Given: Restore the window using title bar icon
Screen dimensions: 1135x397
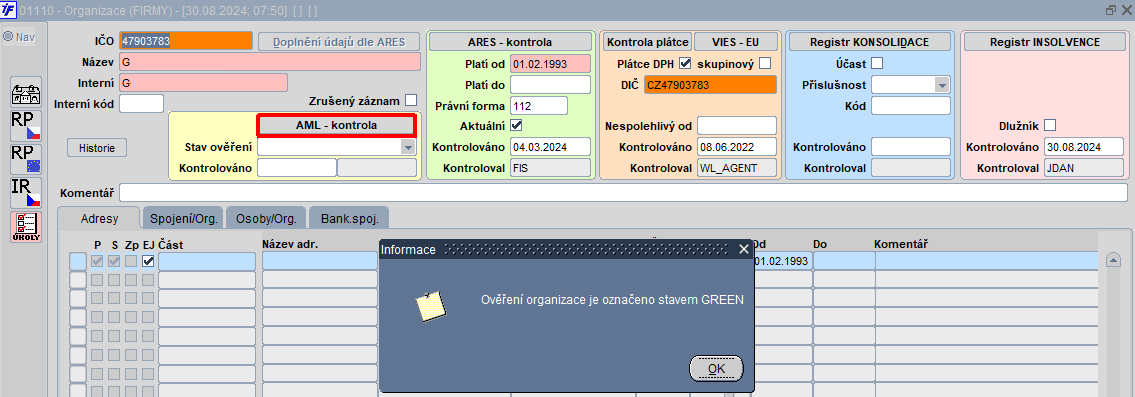Looking at the screenshot, I should tap(1111, 11).
